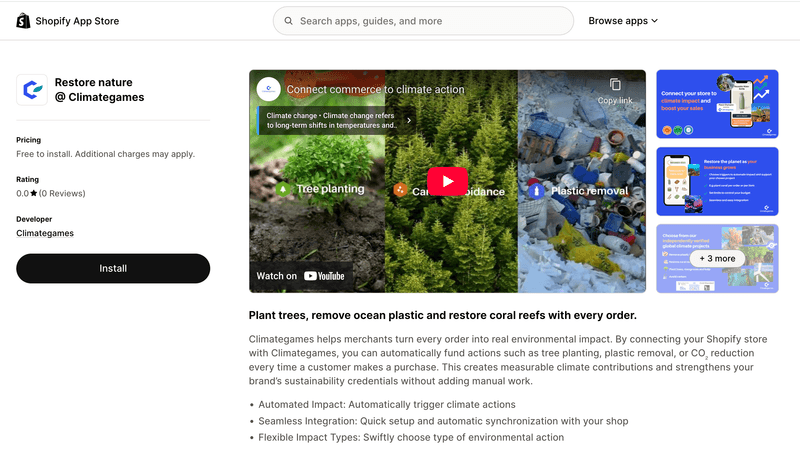
Task: Select the Developer label
Action: point(34,219)
